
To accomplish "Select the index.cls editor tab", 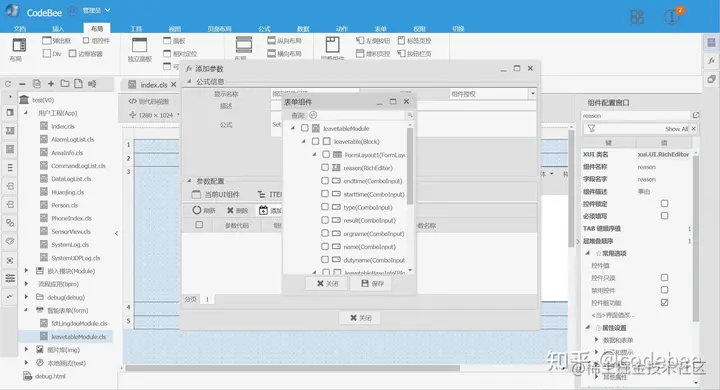I will [153, 85].
